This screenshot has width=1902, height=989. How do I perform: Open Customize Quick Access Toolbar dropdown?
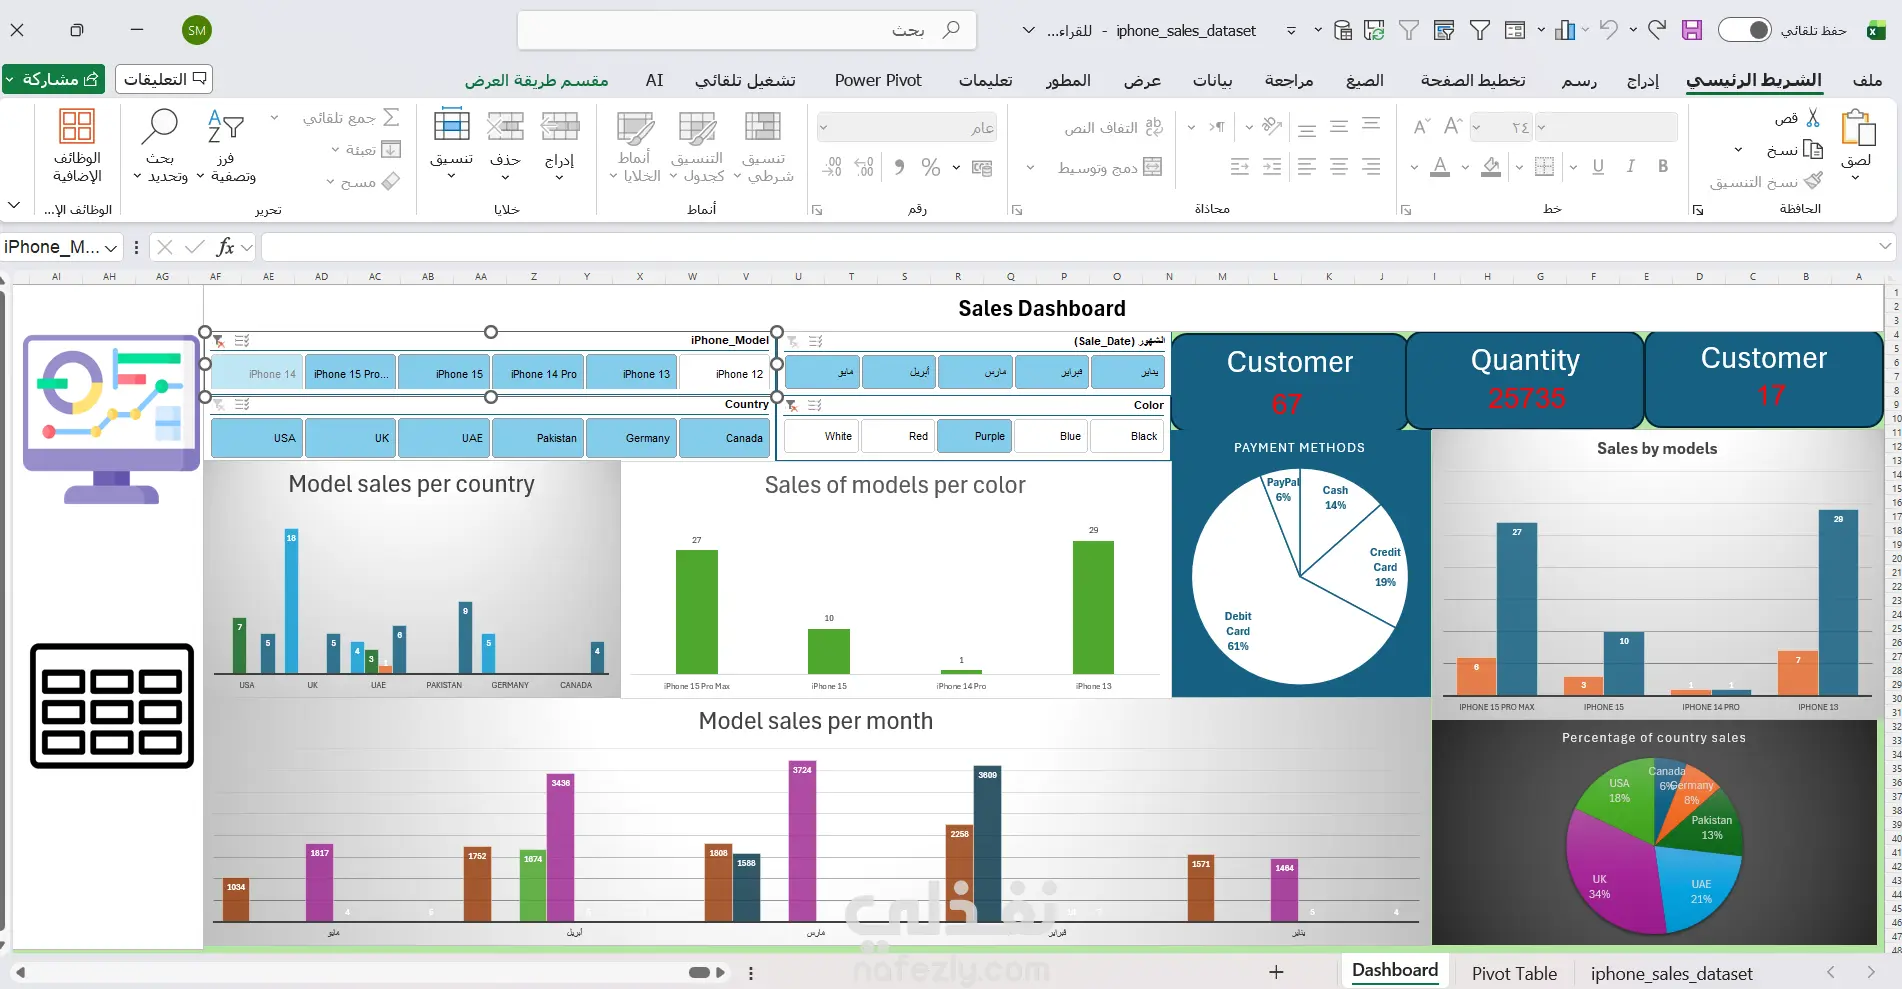(x=1291, y=31)
